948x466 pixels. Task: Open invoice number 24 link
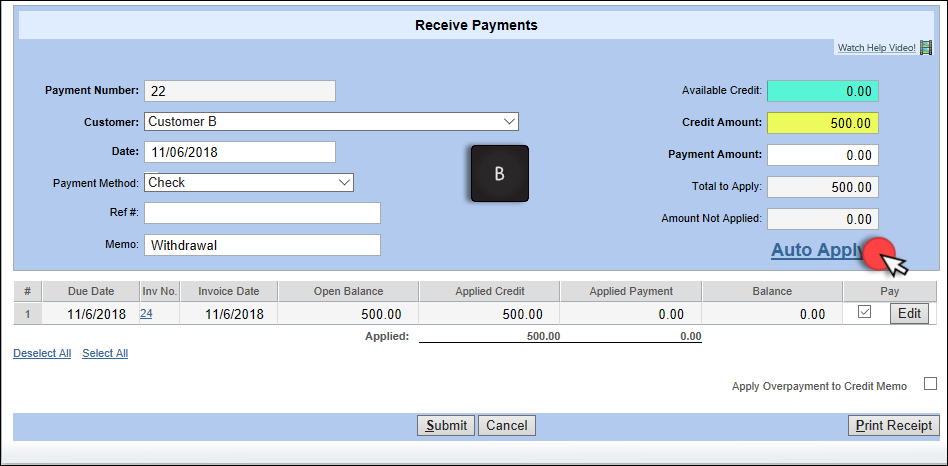pyautogui.click(x=146, y=314)
